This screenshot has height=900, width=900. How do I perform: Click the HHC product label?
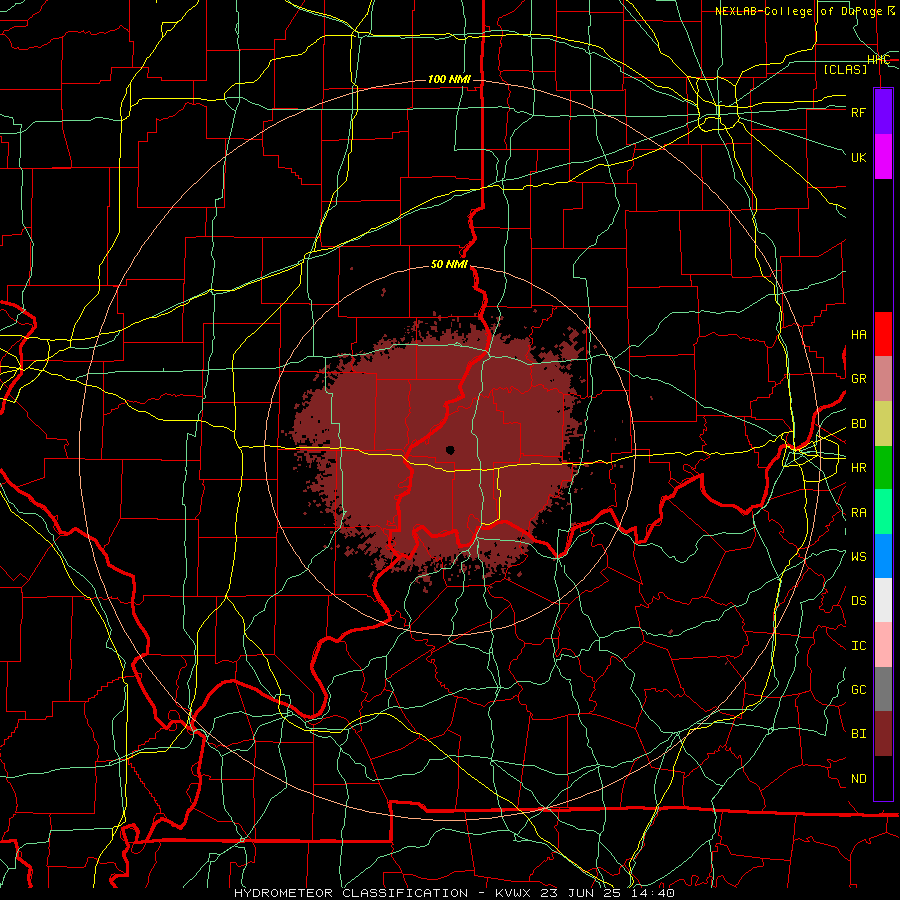(878, 60)
